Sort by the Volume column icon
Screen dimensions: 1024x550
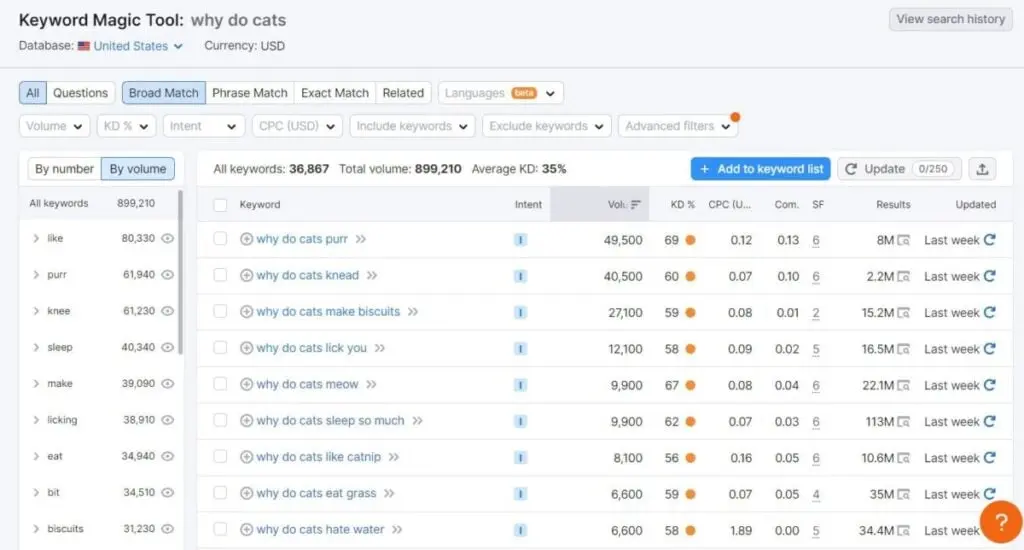click(635, 204)
